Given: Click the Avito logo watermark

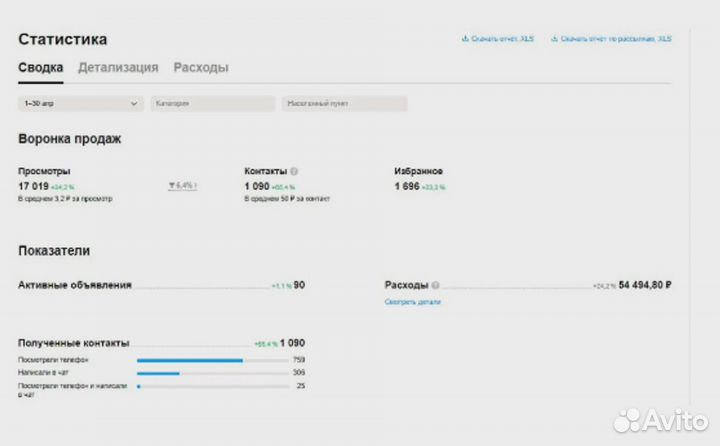Looking at the screenshot, I should [658, 420].
